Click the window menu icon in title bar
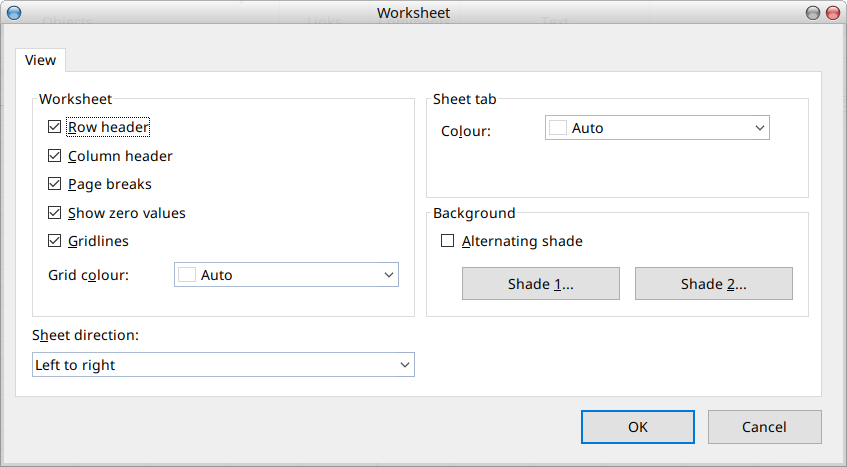The width and height of the screenshot is (847, 467). (x=14, y=13)
